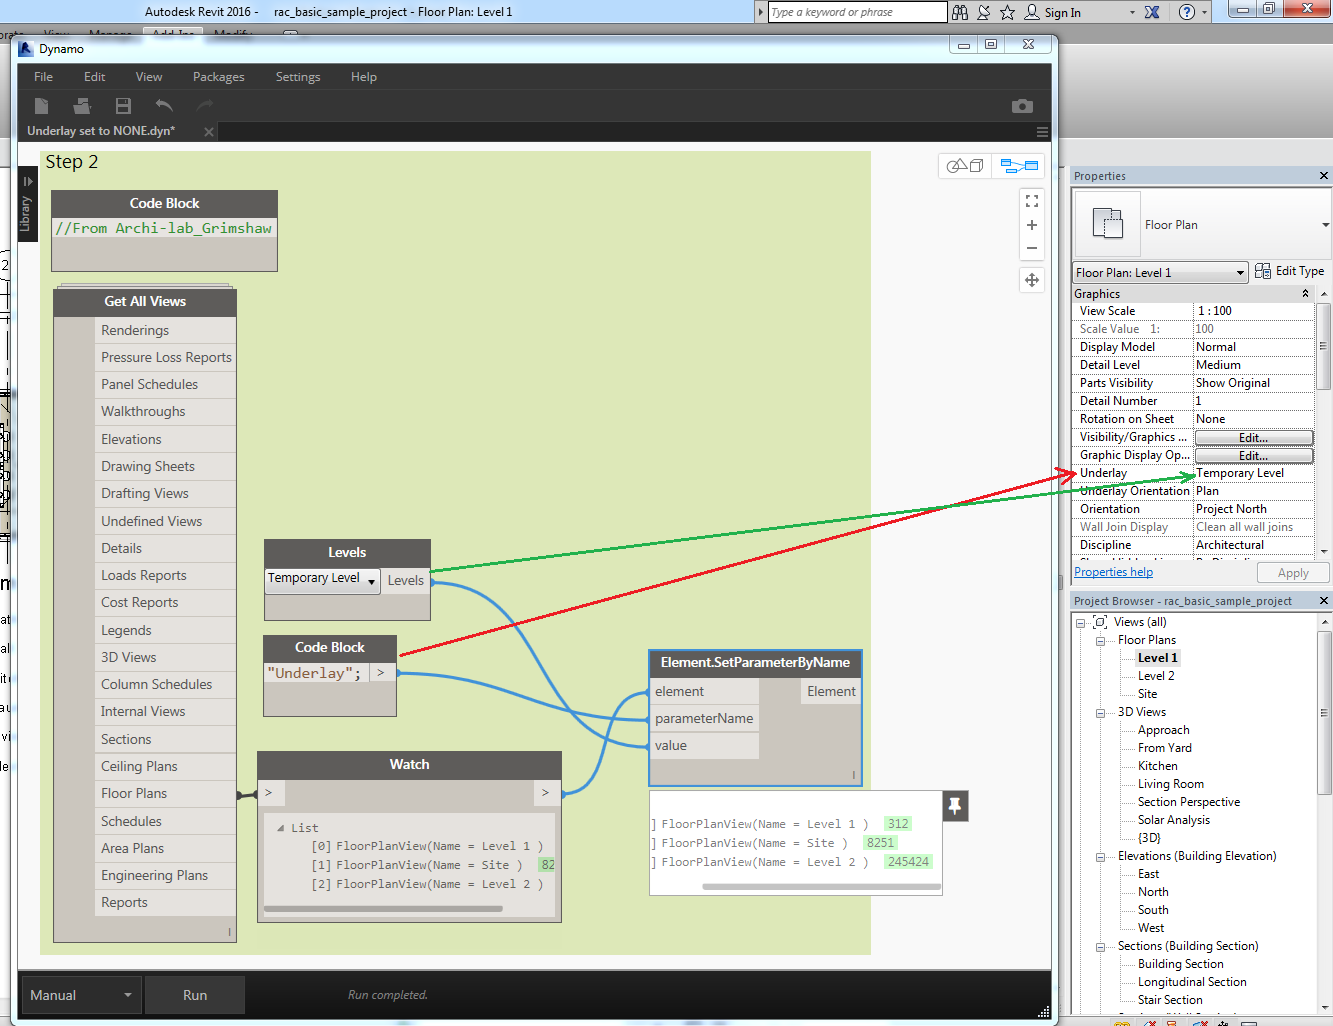The width and height of the screenshot is (1333, 1026).
Task: Click the Edit Type icon in Properties
Action: pyautogui.click(x=1263, y=271)
